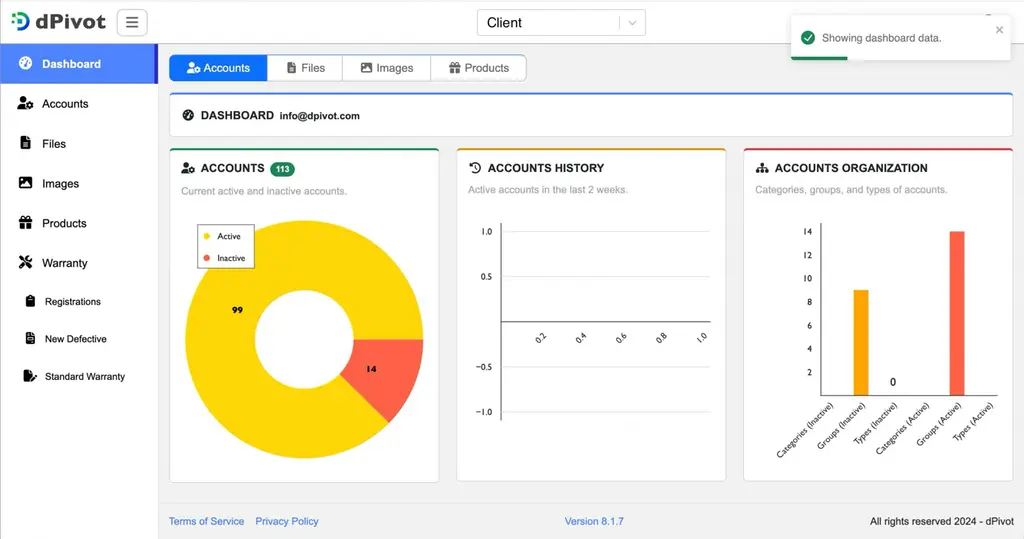Click the green 113 accounts badge

[282, 169]
